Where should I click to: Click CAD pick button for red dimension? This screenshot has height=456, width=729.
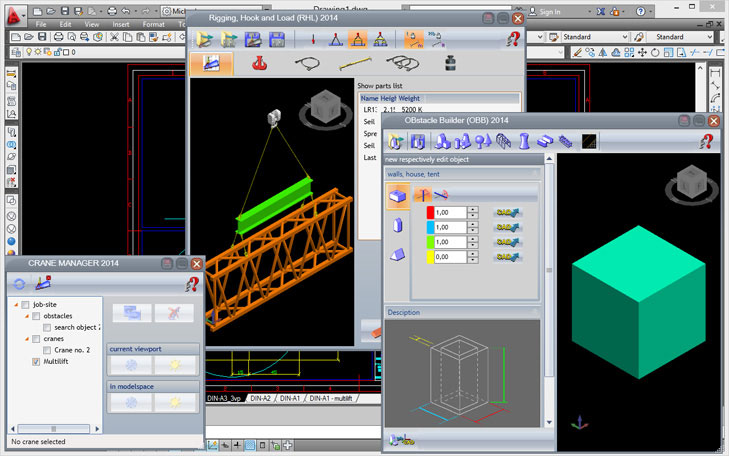(x=507, y=212)
